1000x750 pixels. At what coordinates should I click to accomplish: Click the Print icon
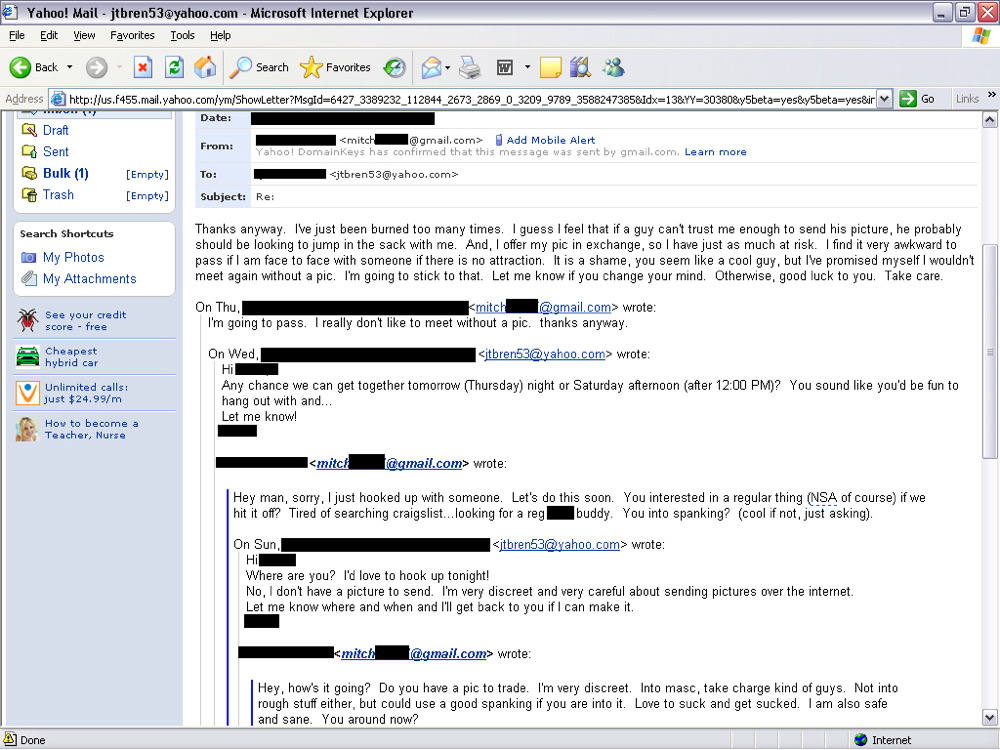(x=470, y=67)
